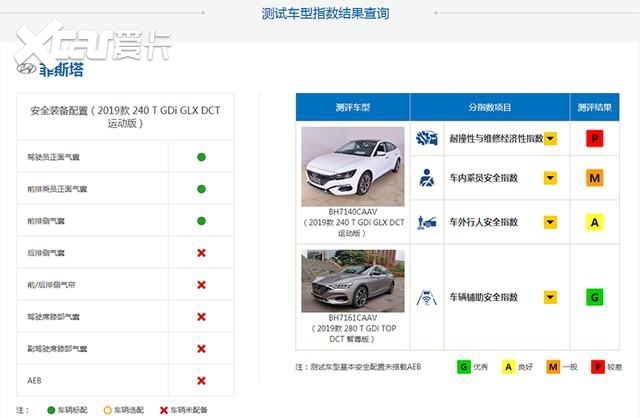
Task: Click 前/后排侧气帘 row label
Action: pos(51,285)
